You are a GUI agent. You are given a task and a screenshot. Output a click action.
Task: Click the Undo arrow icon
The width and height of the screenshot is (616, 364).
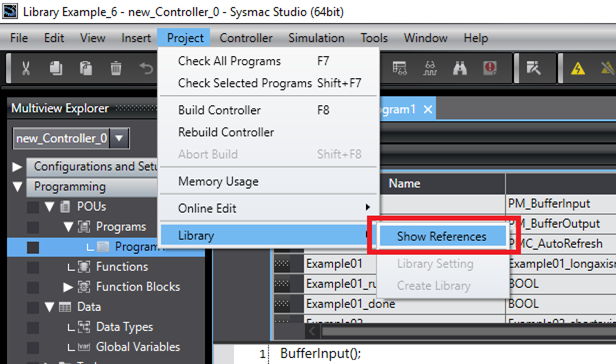click(146, 68)
